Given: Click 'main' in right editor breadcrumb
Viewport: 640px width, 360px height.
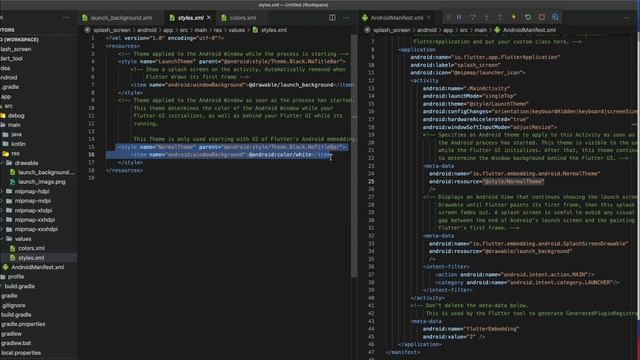Looking at the screenshot, I should click(480, 30).
